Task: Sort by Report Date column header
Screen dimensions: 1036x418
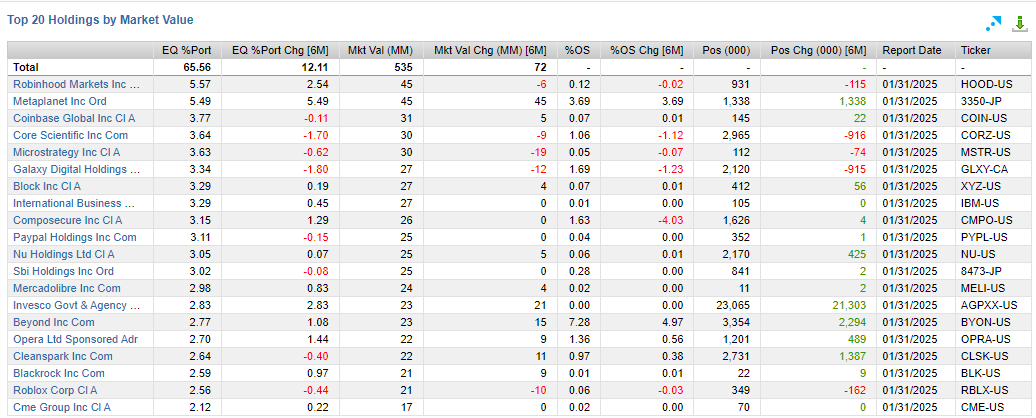Action: coord(912,50)
